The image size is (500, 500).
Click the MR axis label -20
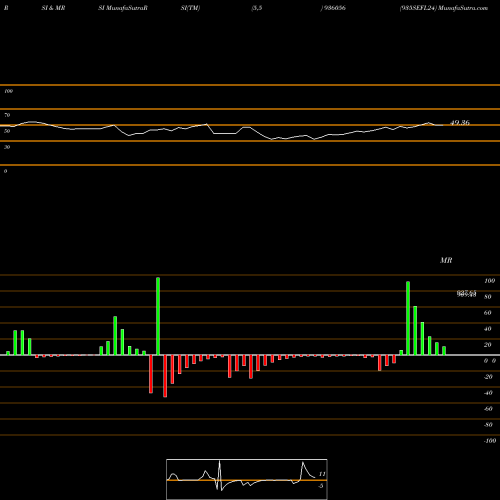pos(488,377)
